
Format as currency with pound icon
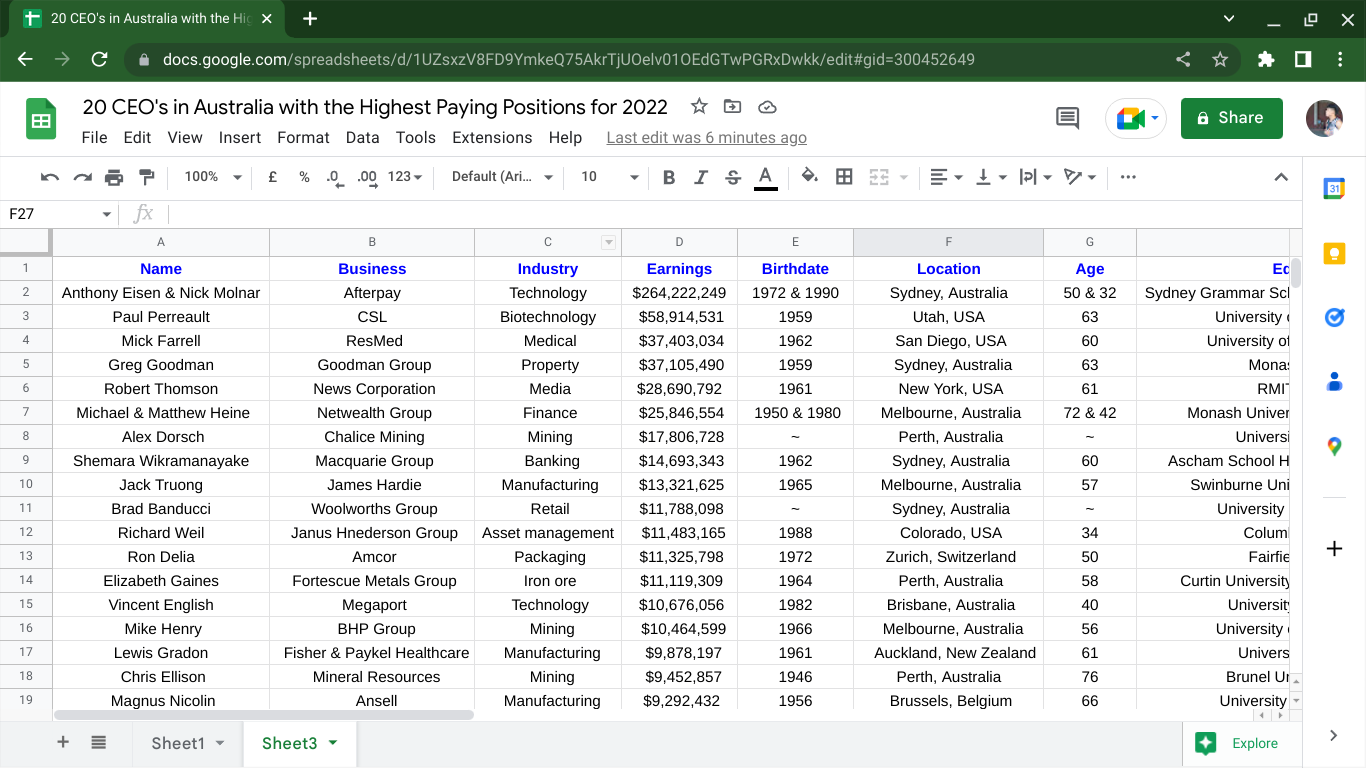click(x=272, y=177)
